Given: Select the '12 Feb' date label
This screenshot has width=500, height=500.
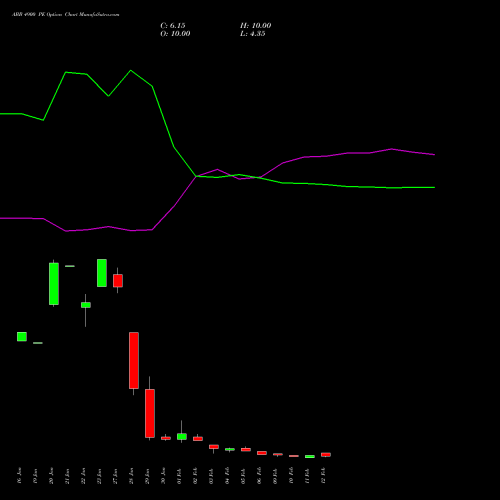Looking at the screenshot, I should click(323, 476).
